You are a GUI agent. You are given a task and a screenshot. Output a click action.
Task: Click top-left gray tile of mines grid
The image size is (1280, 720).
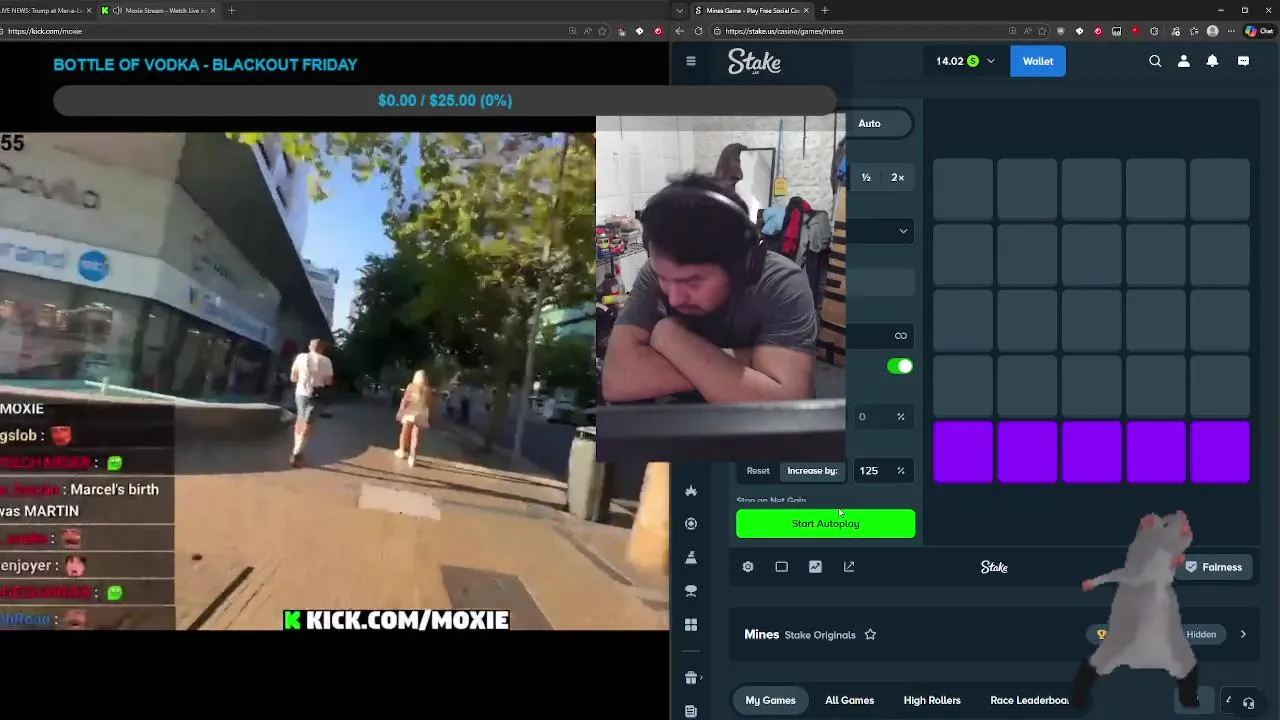(963, 189)
